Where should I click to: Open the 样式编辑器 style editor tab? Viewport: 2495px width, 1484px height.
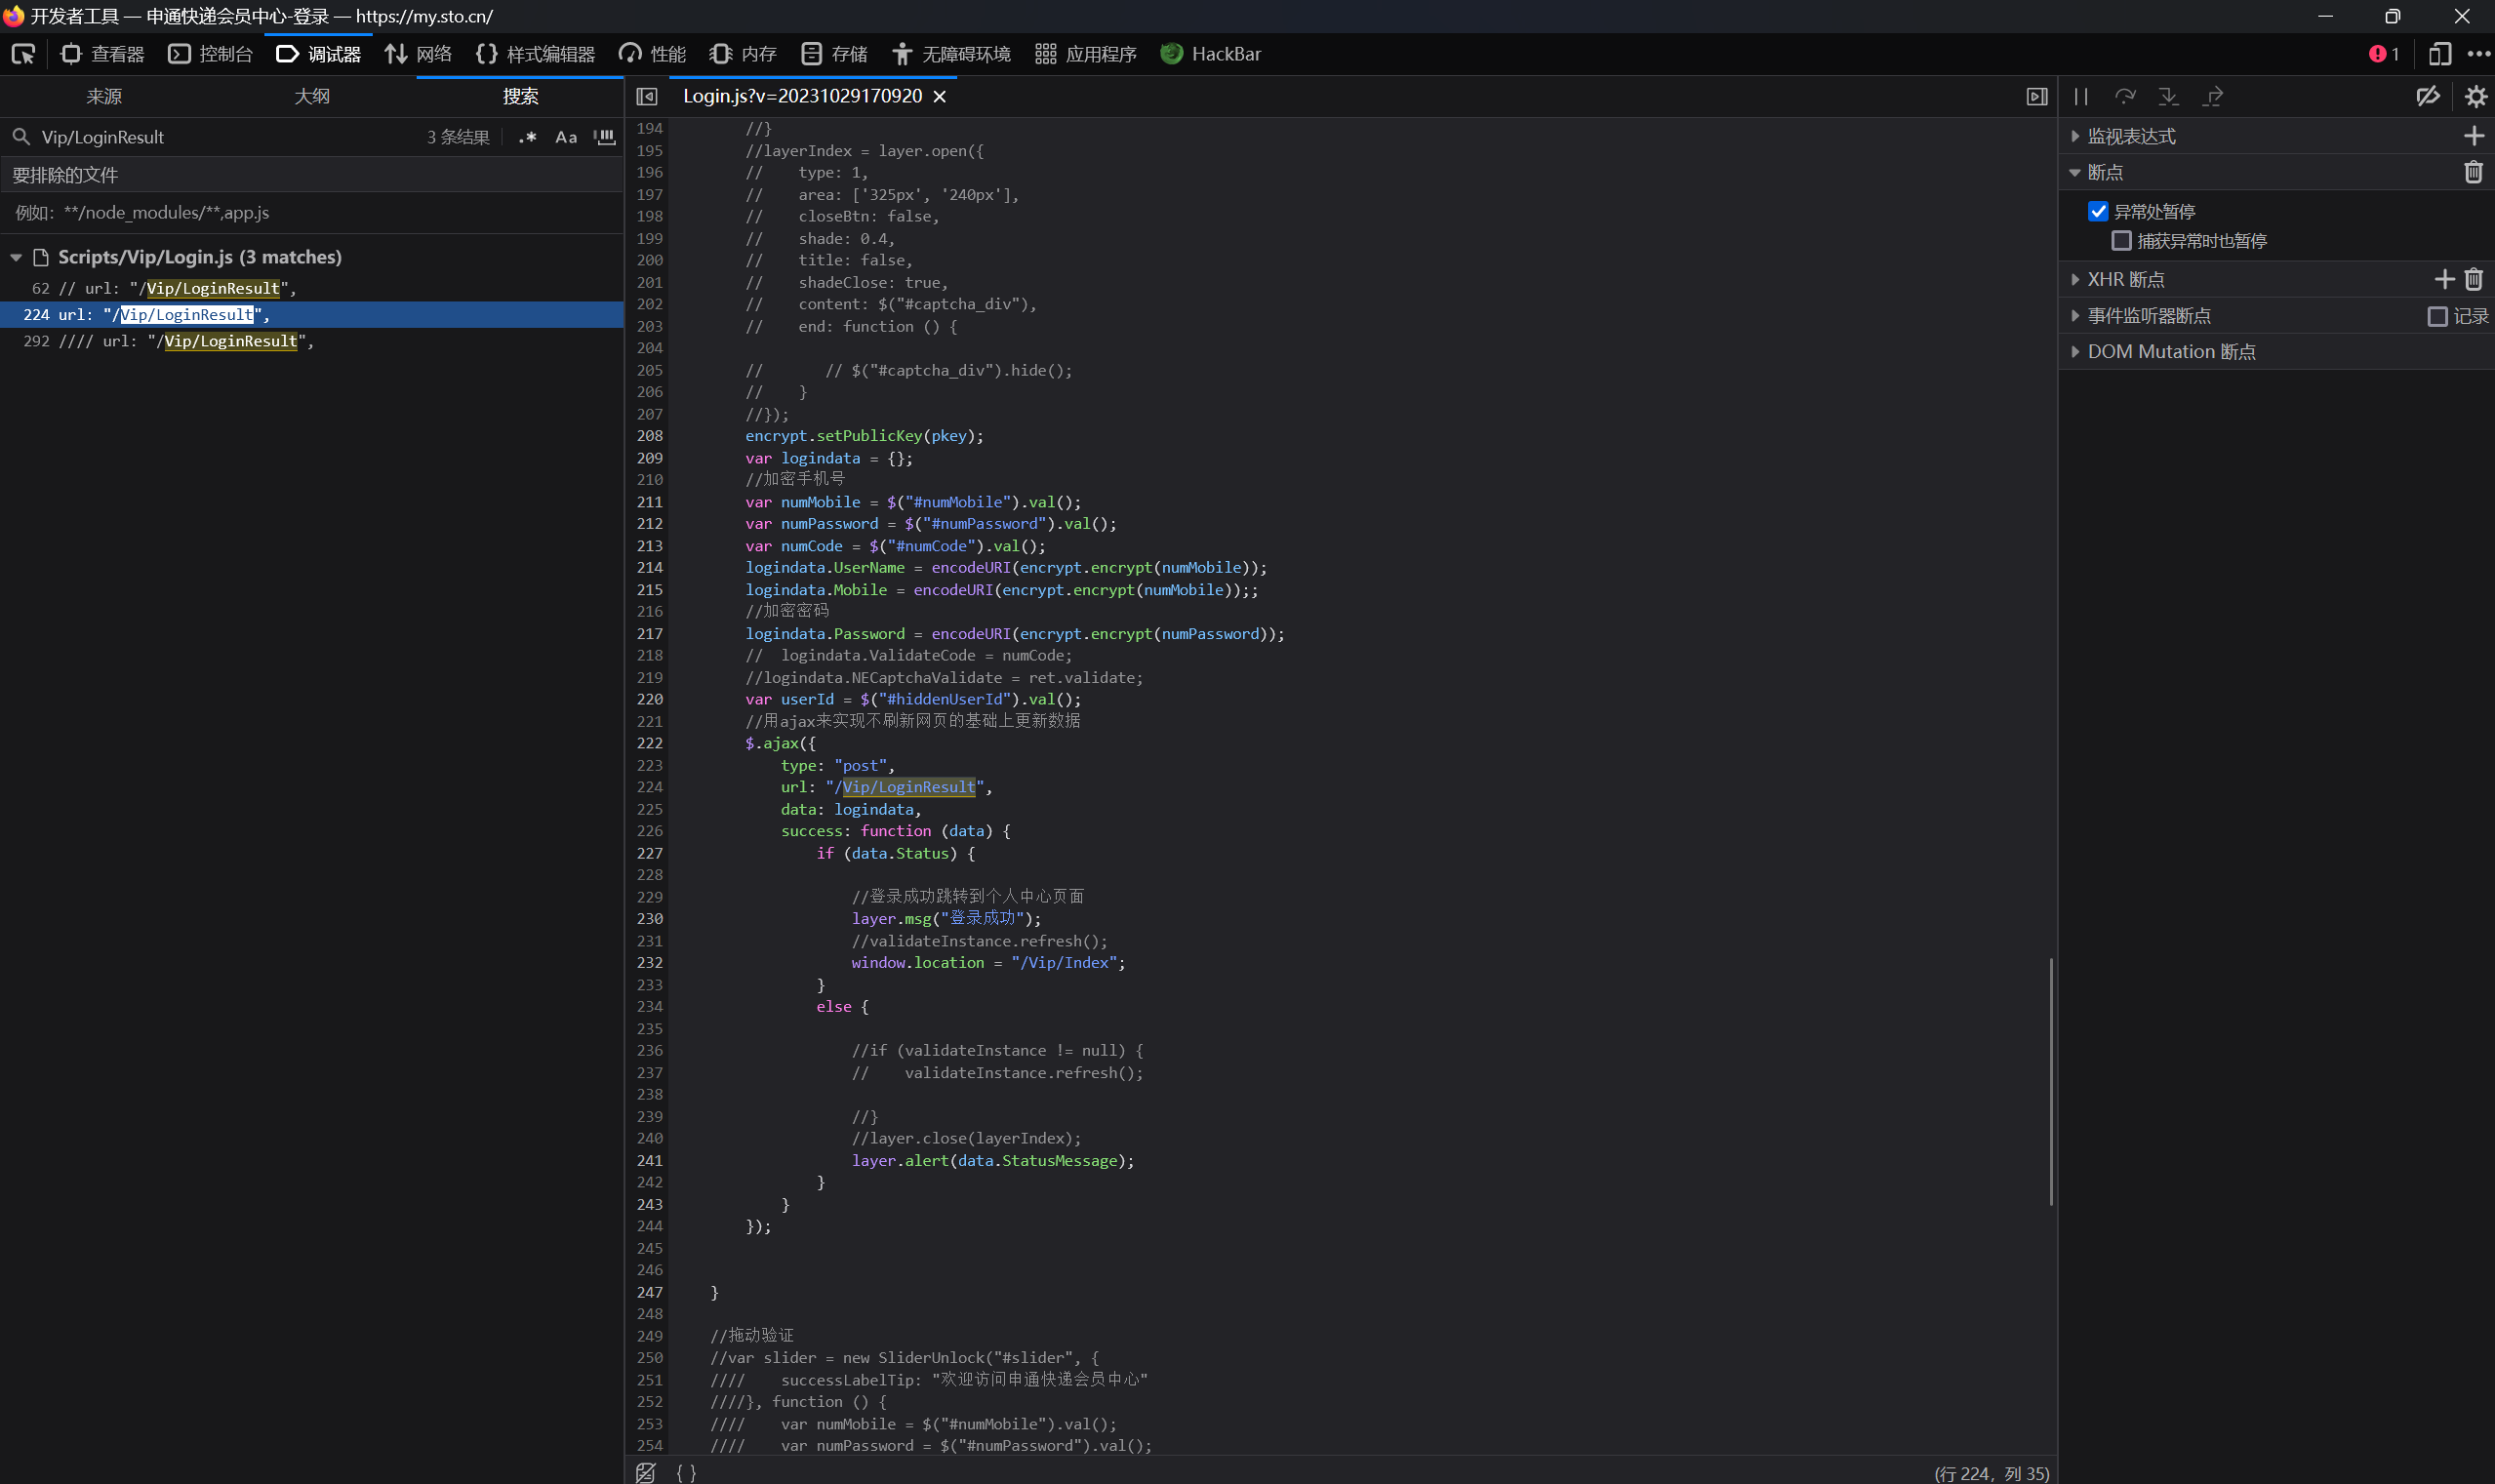[536, 54]
